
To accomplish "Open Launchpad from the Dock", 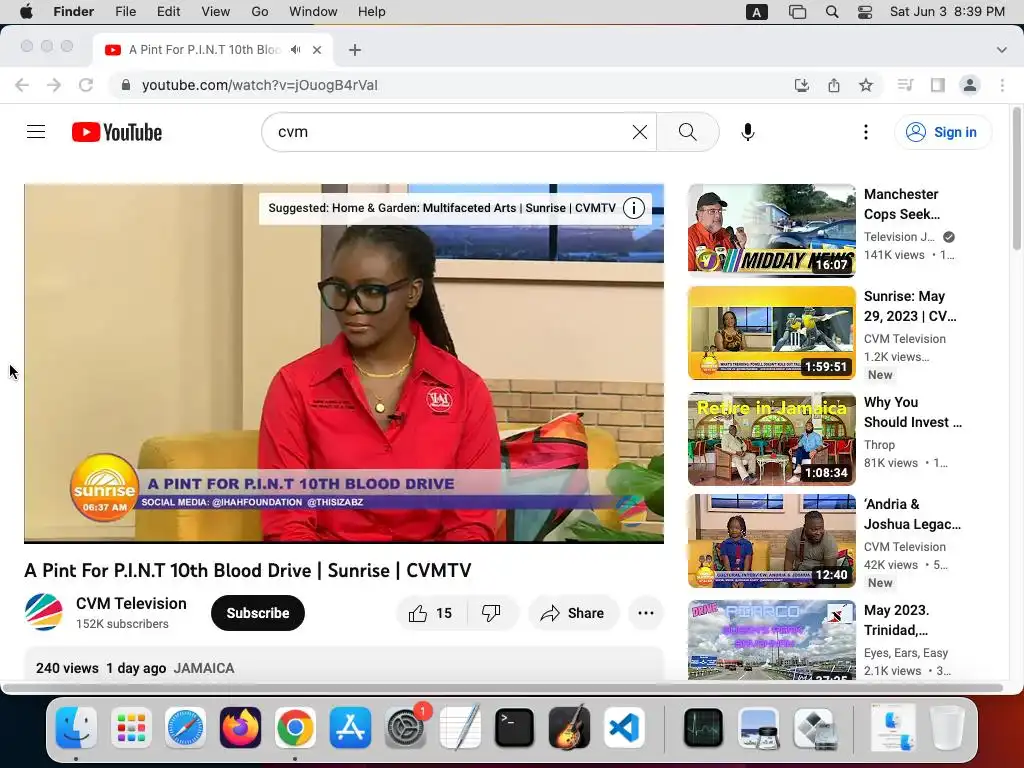I will [x=131, y=727].
